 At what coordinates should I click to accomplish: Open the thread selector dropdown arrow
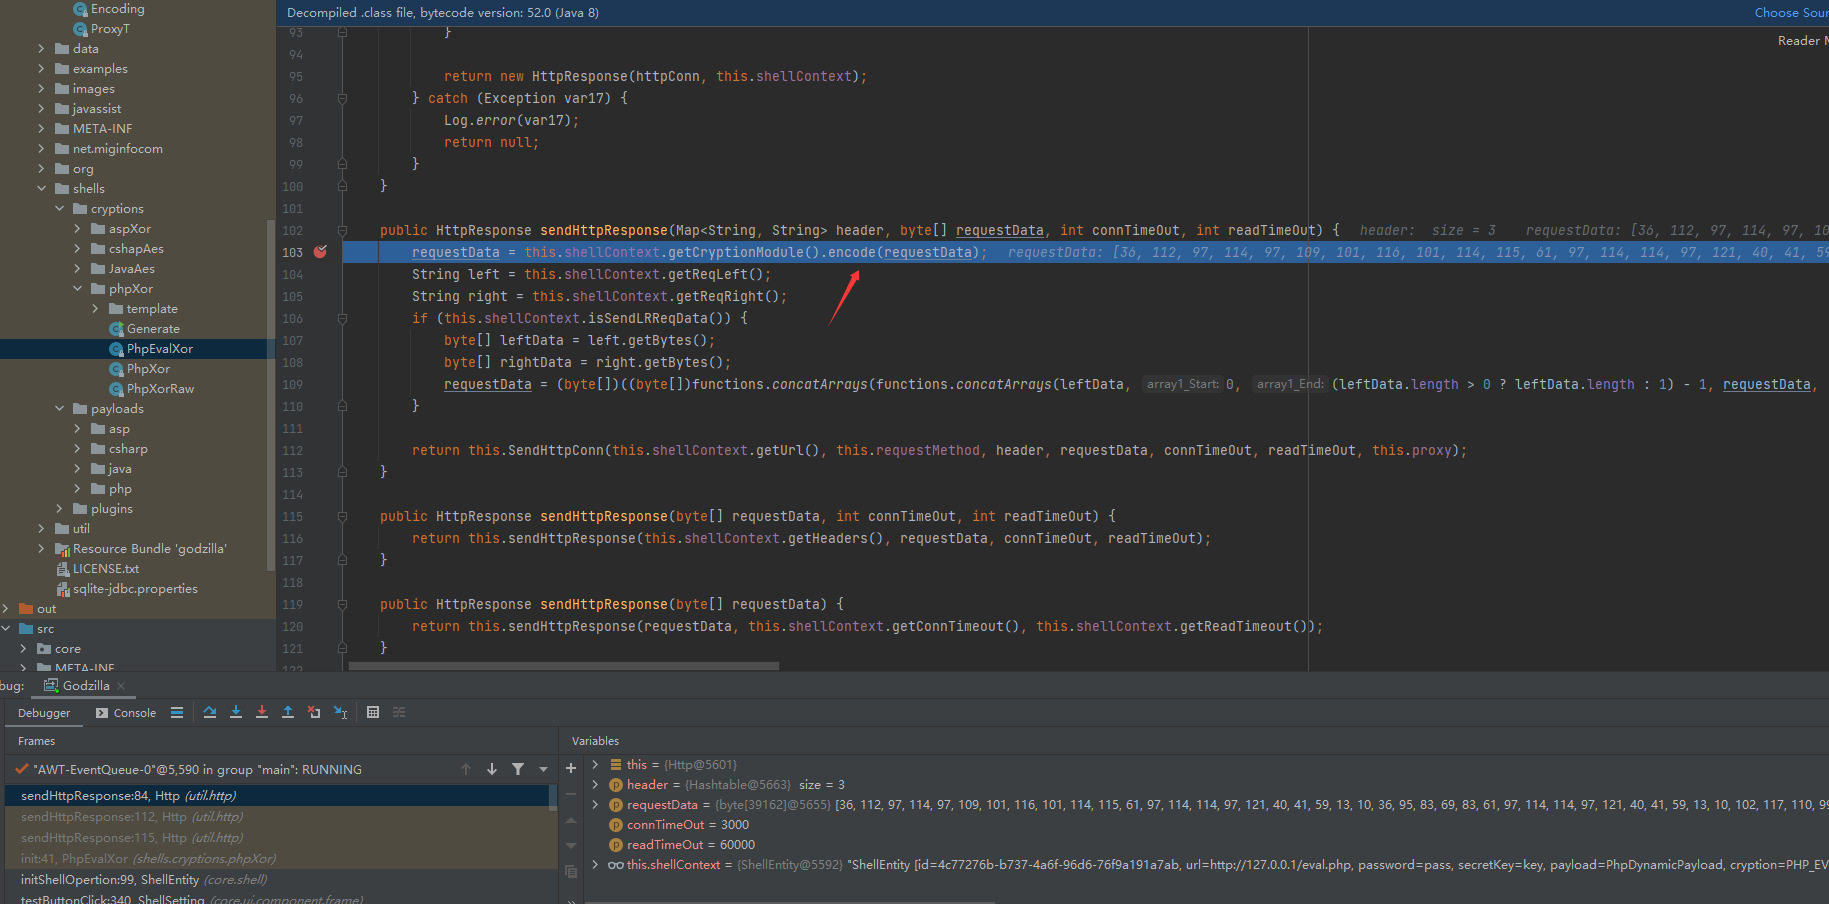[544, 769]
